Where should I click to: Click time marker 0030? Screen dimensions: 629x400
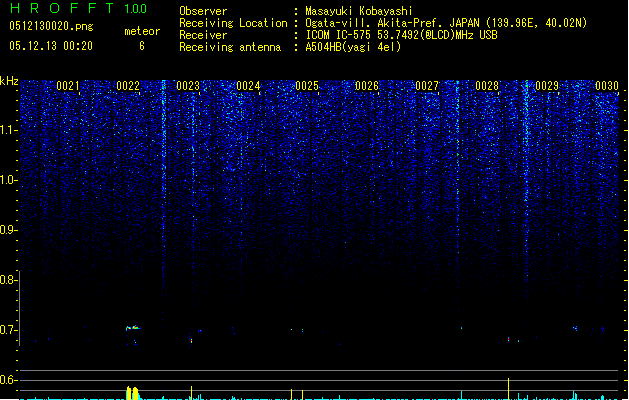coord(607,86)
